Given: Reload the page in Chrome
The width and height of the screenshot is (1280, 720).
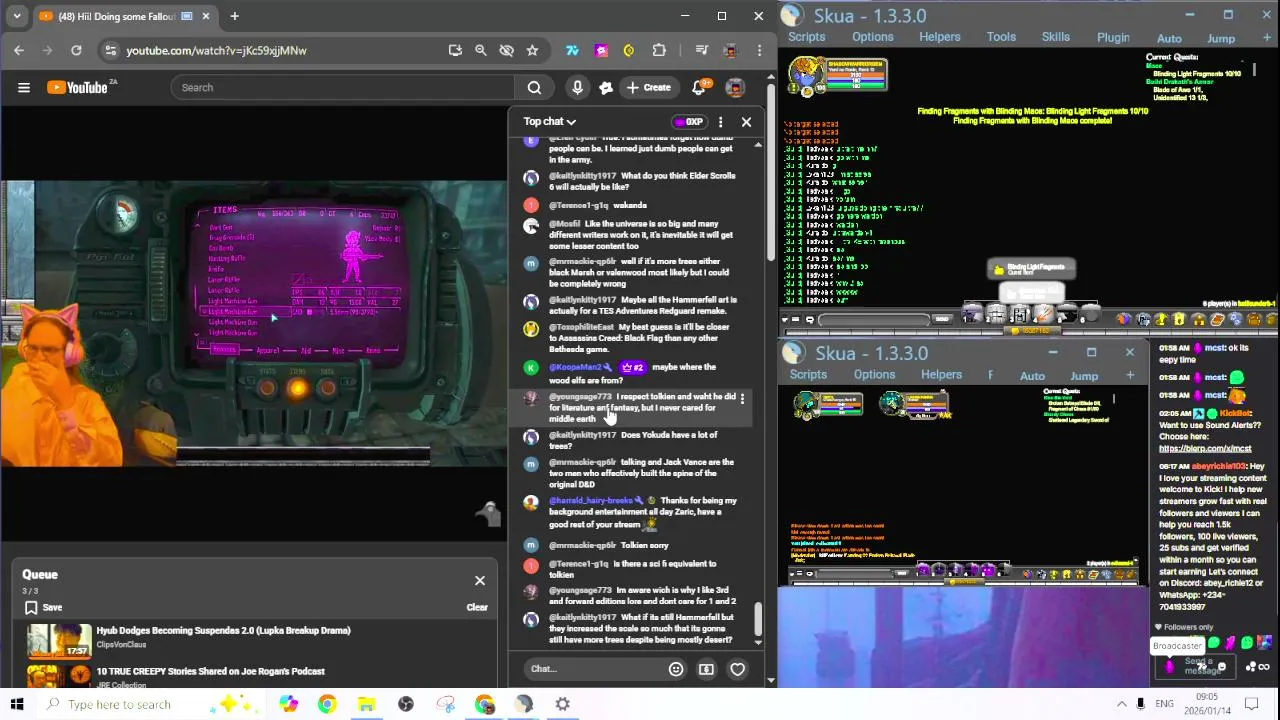Looking at the screenshot, I should (76, 50).
